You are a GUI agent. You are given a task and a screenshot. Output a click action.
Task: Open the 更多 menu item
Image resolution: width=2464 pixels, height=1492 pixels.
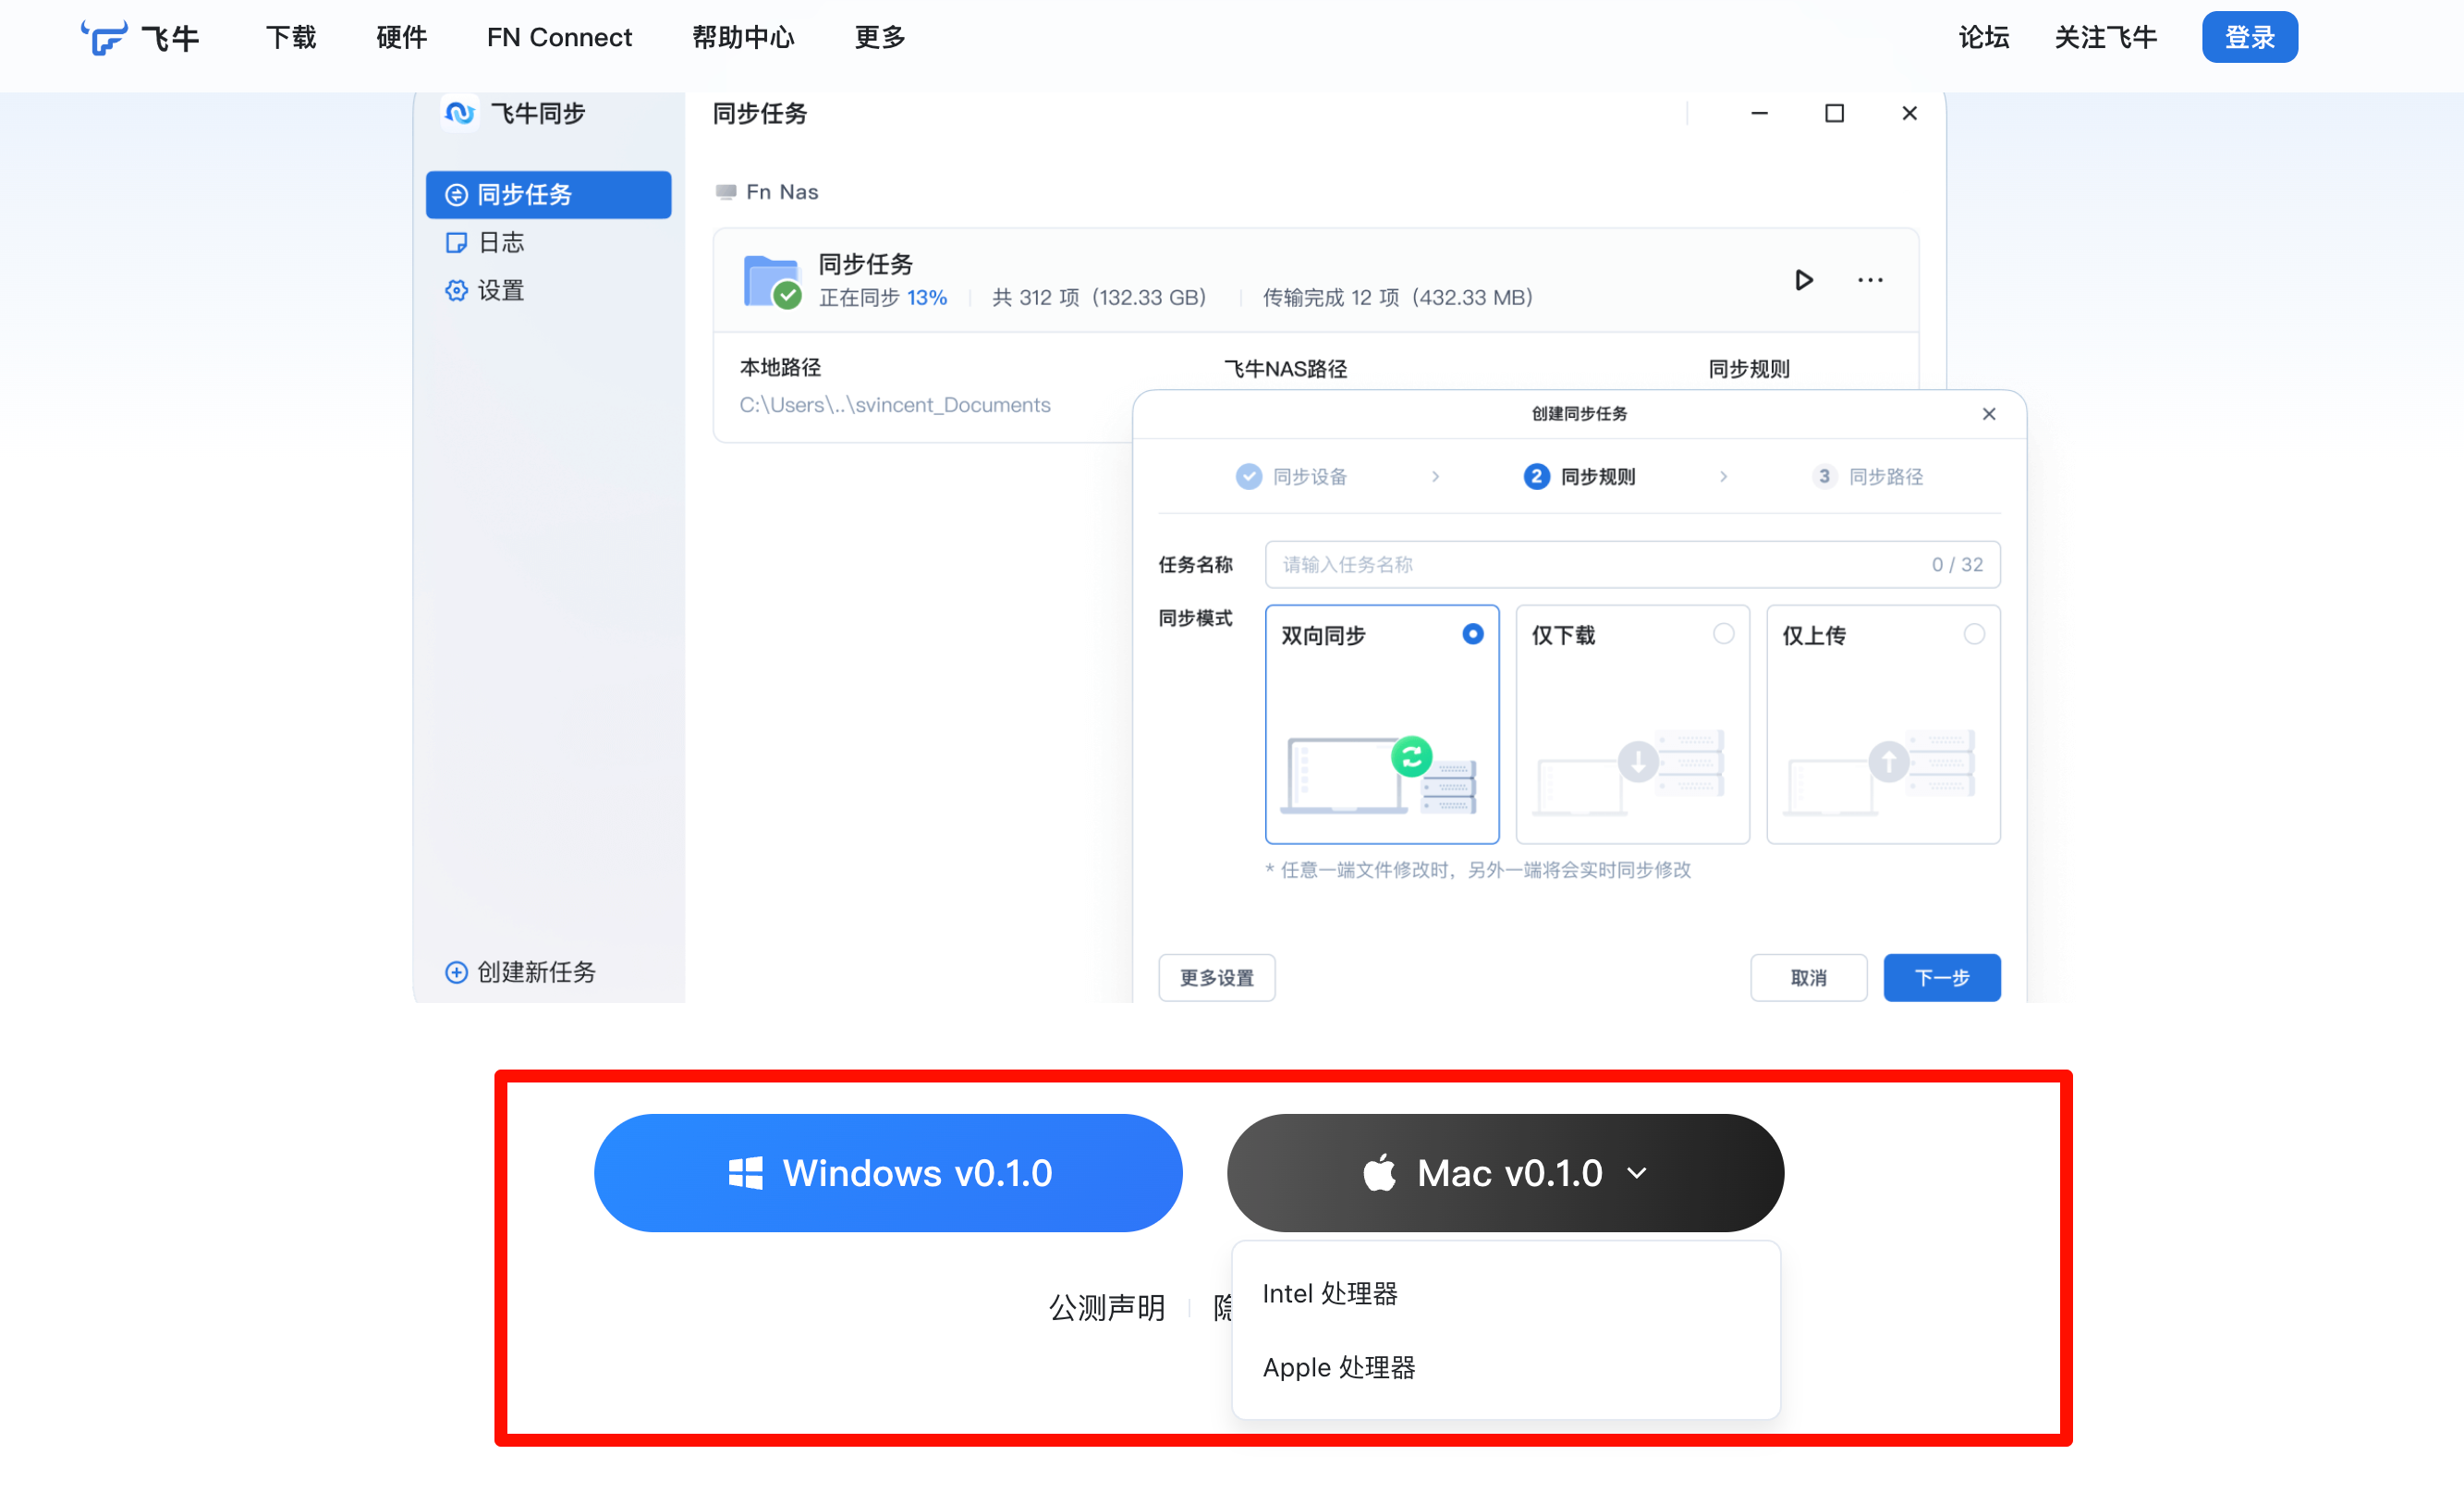[880, 38]
